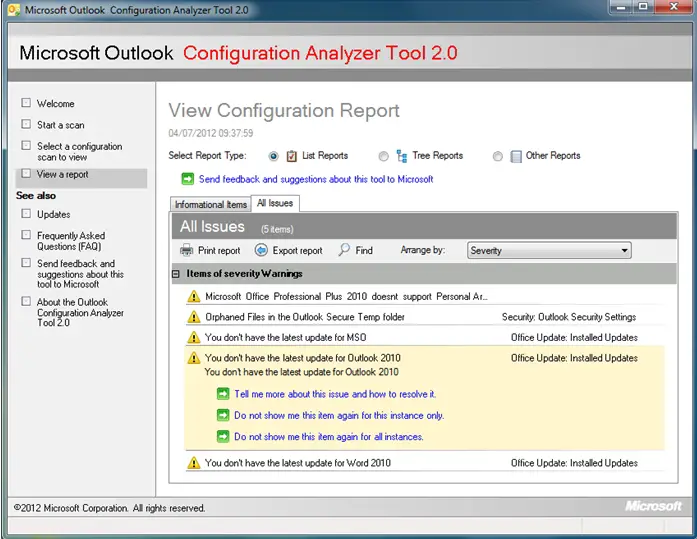Click the Tree Reports hierarchy icon
The height and width of the screenshot is (539, 697).
(402, 156)
